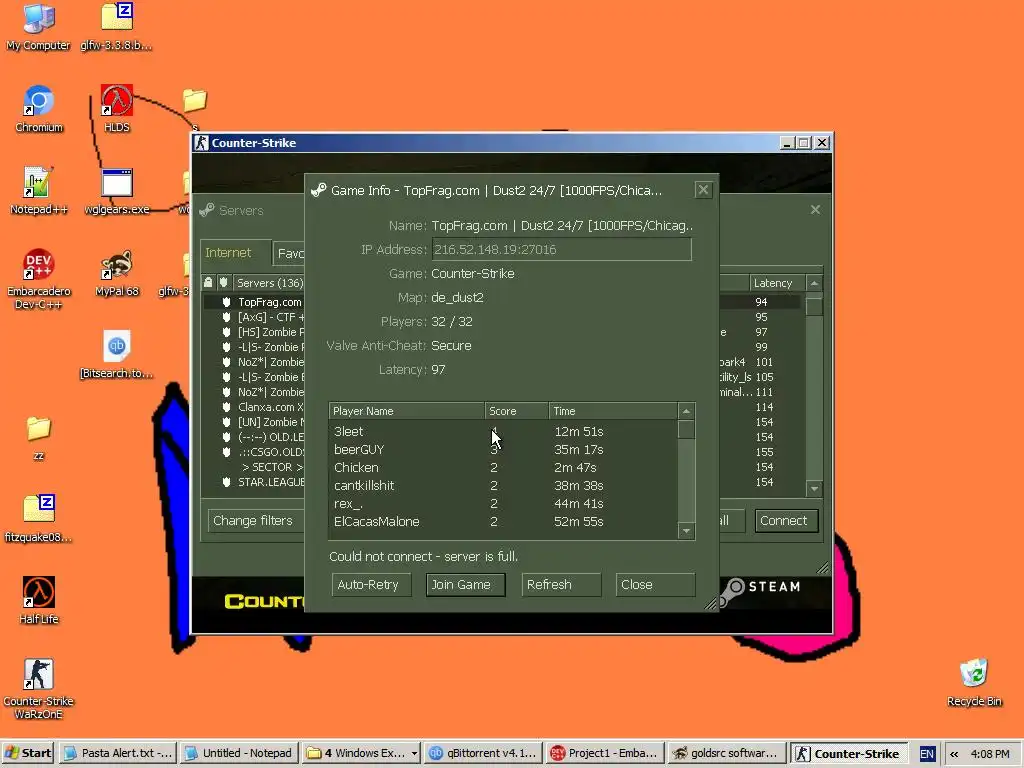Click the Close button in Game Info
The image size is (1024, 768).
click(655, 584)
